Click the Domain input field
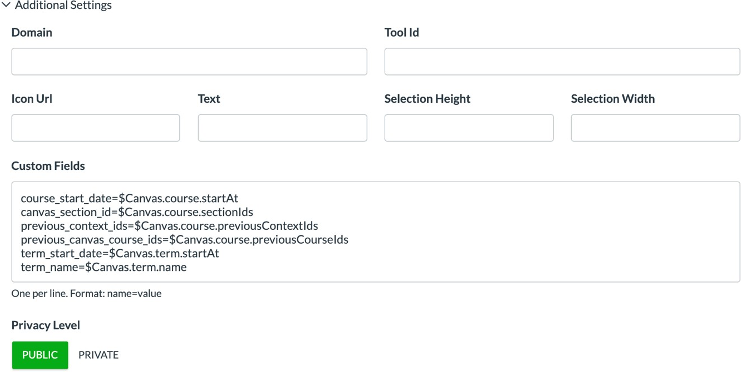 [189, 62]
